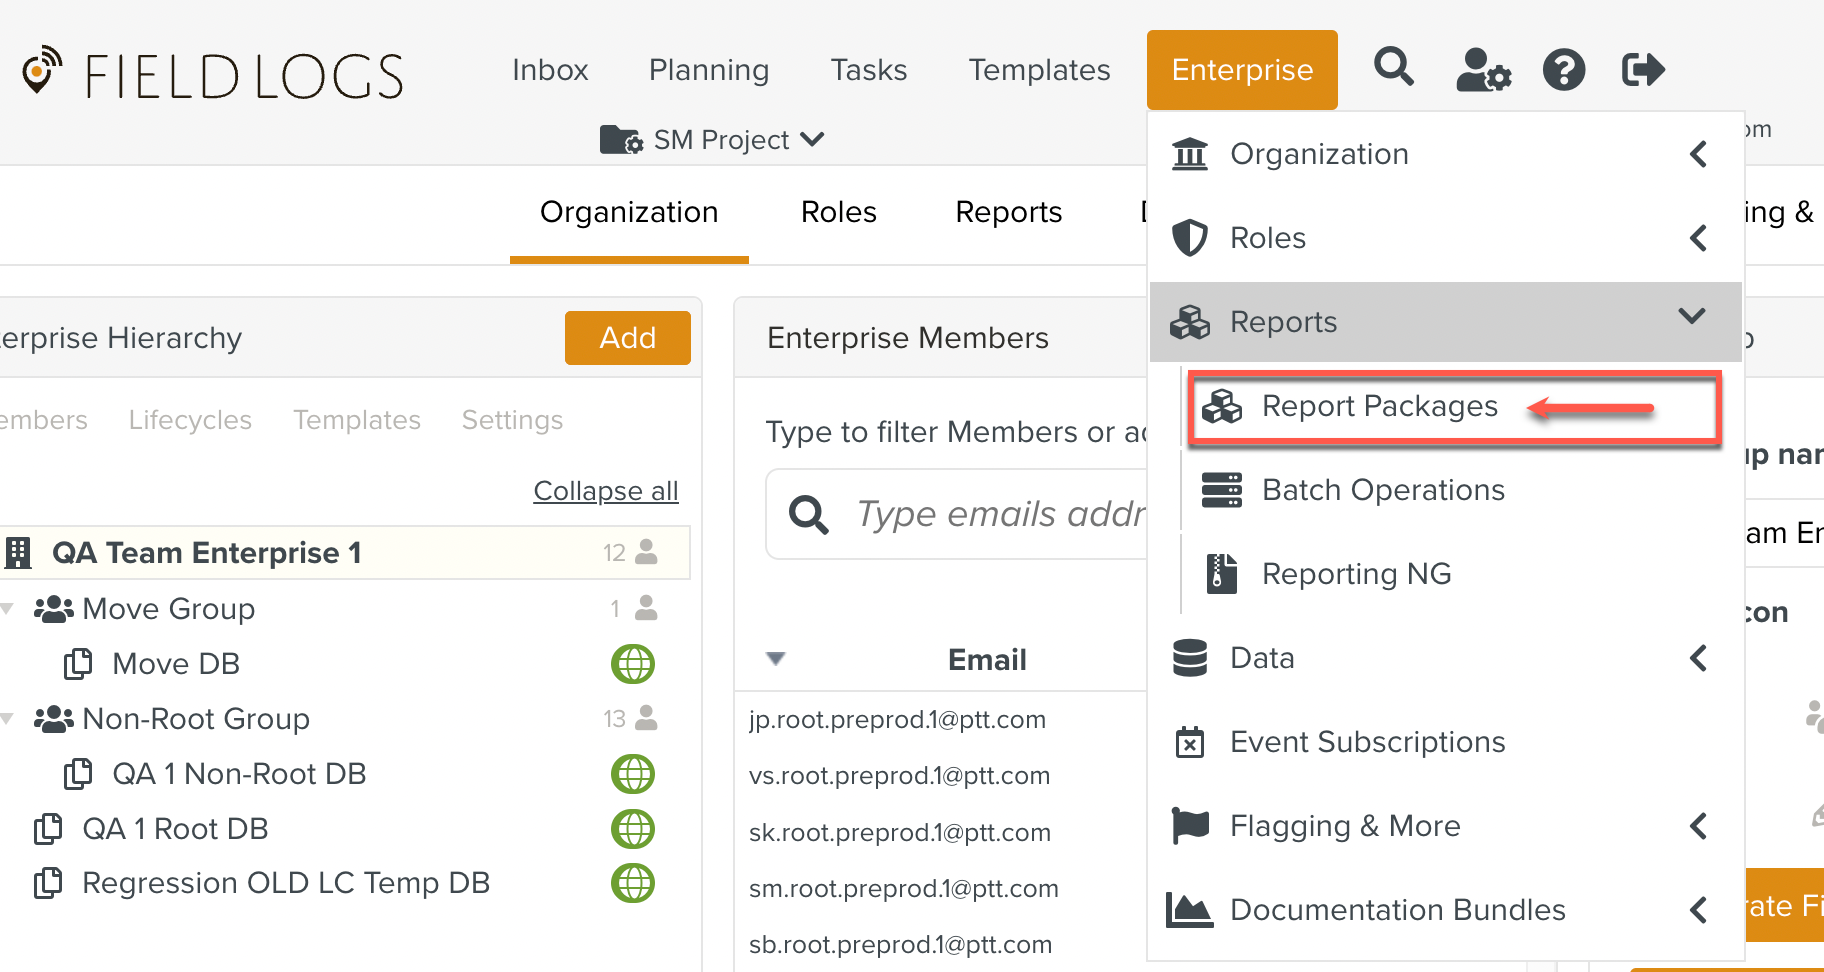Click the search magnifier icon in header

1393,68
